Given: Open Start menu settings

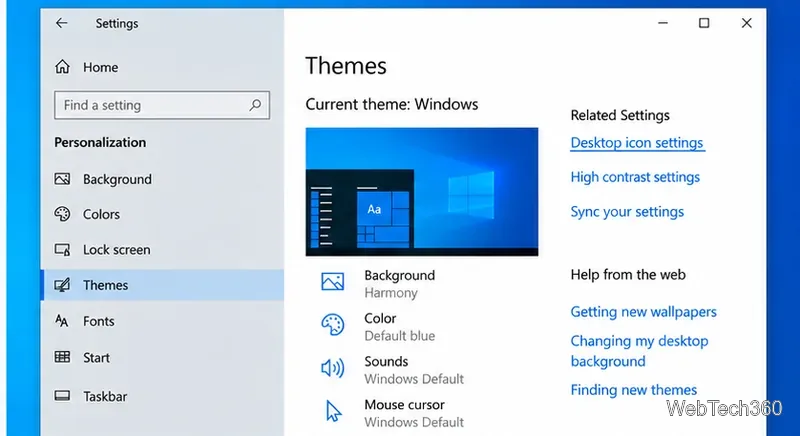Looking at the screenshot, I should 162,357.
